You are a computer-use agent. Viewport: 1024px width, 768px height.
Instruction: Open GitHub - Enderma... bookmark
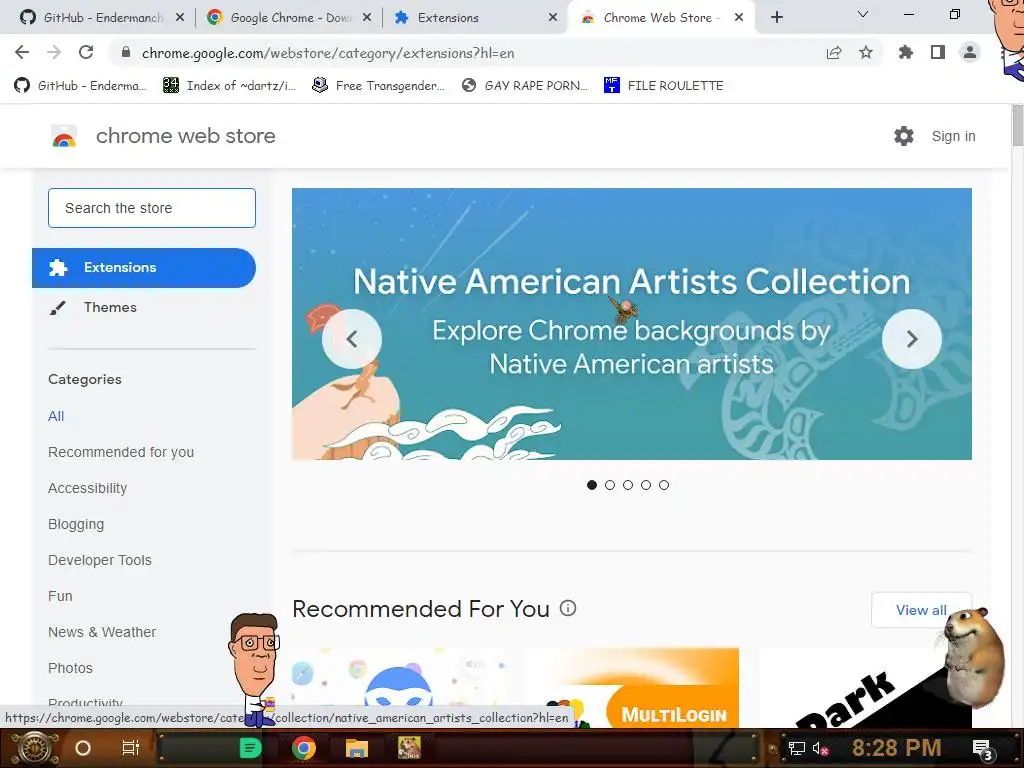80,86
